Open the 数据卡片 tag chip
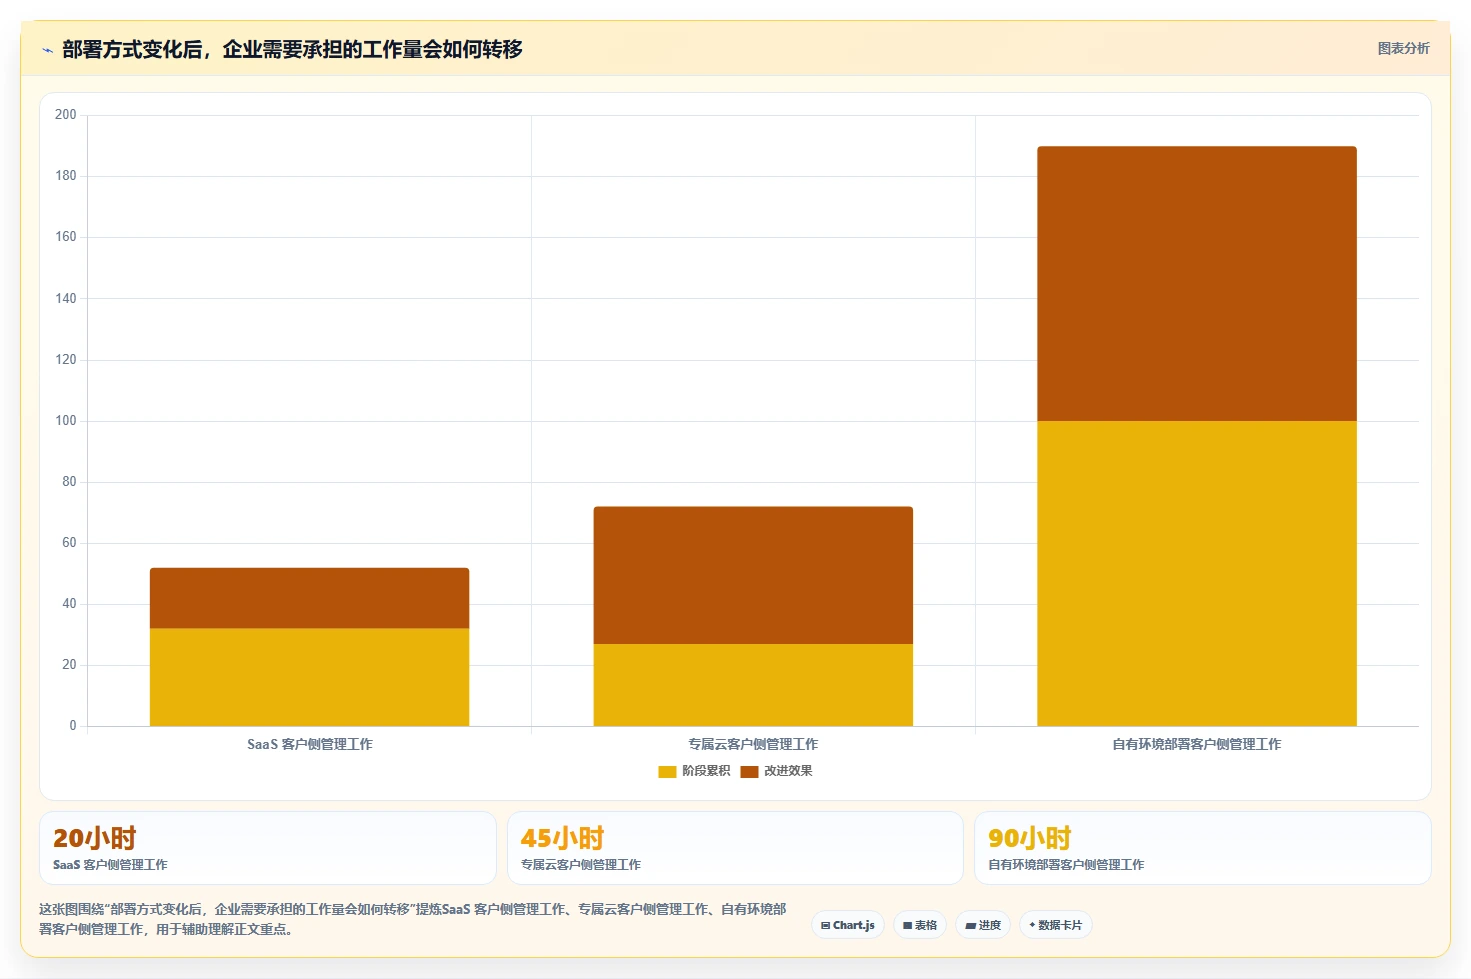 (1056, 925)
